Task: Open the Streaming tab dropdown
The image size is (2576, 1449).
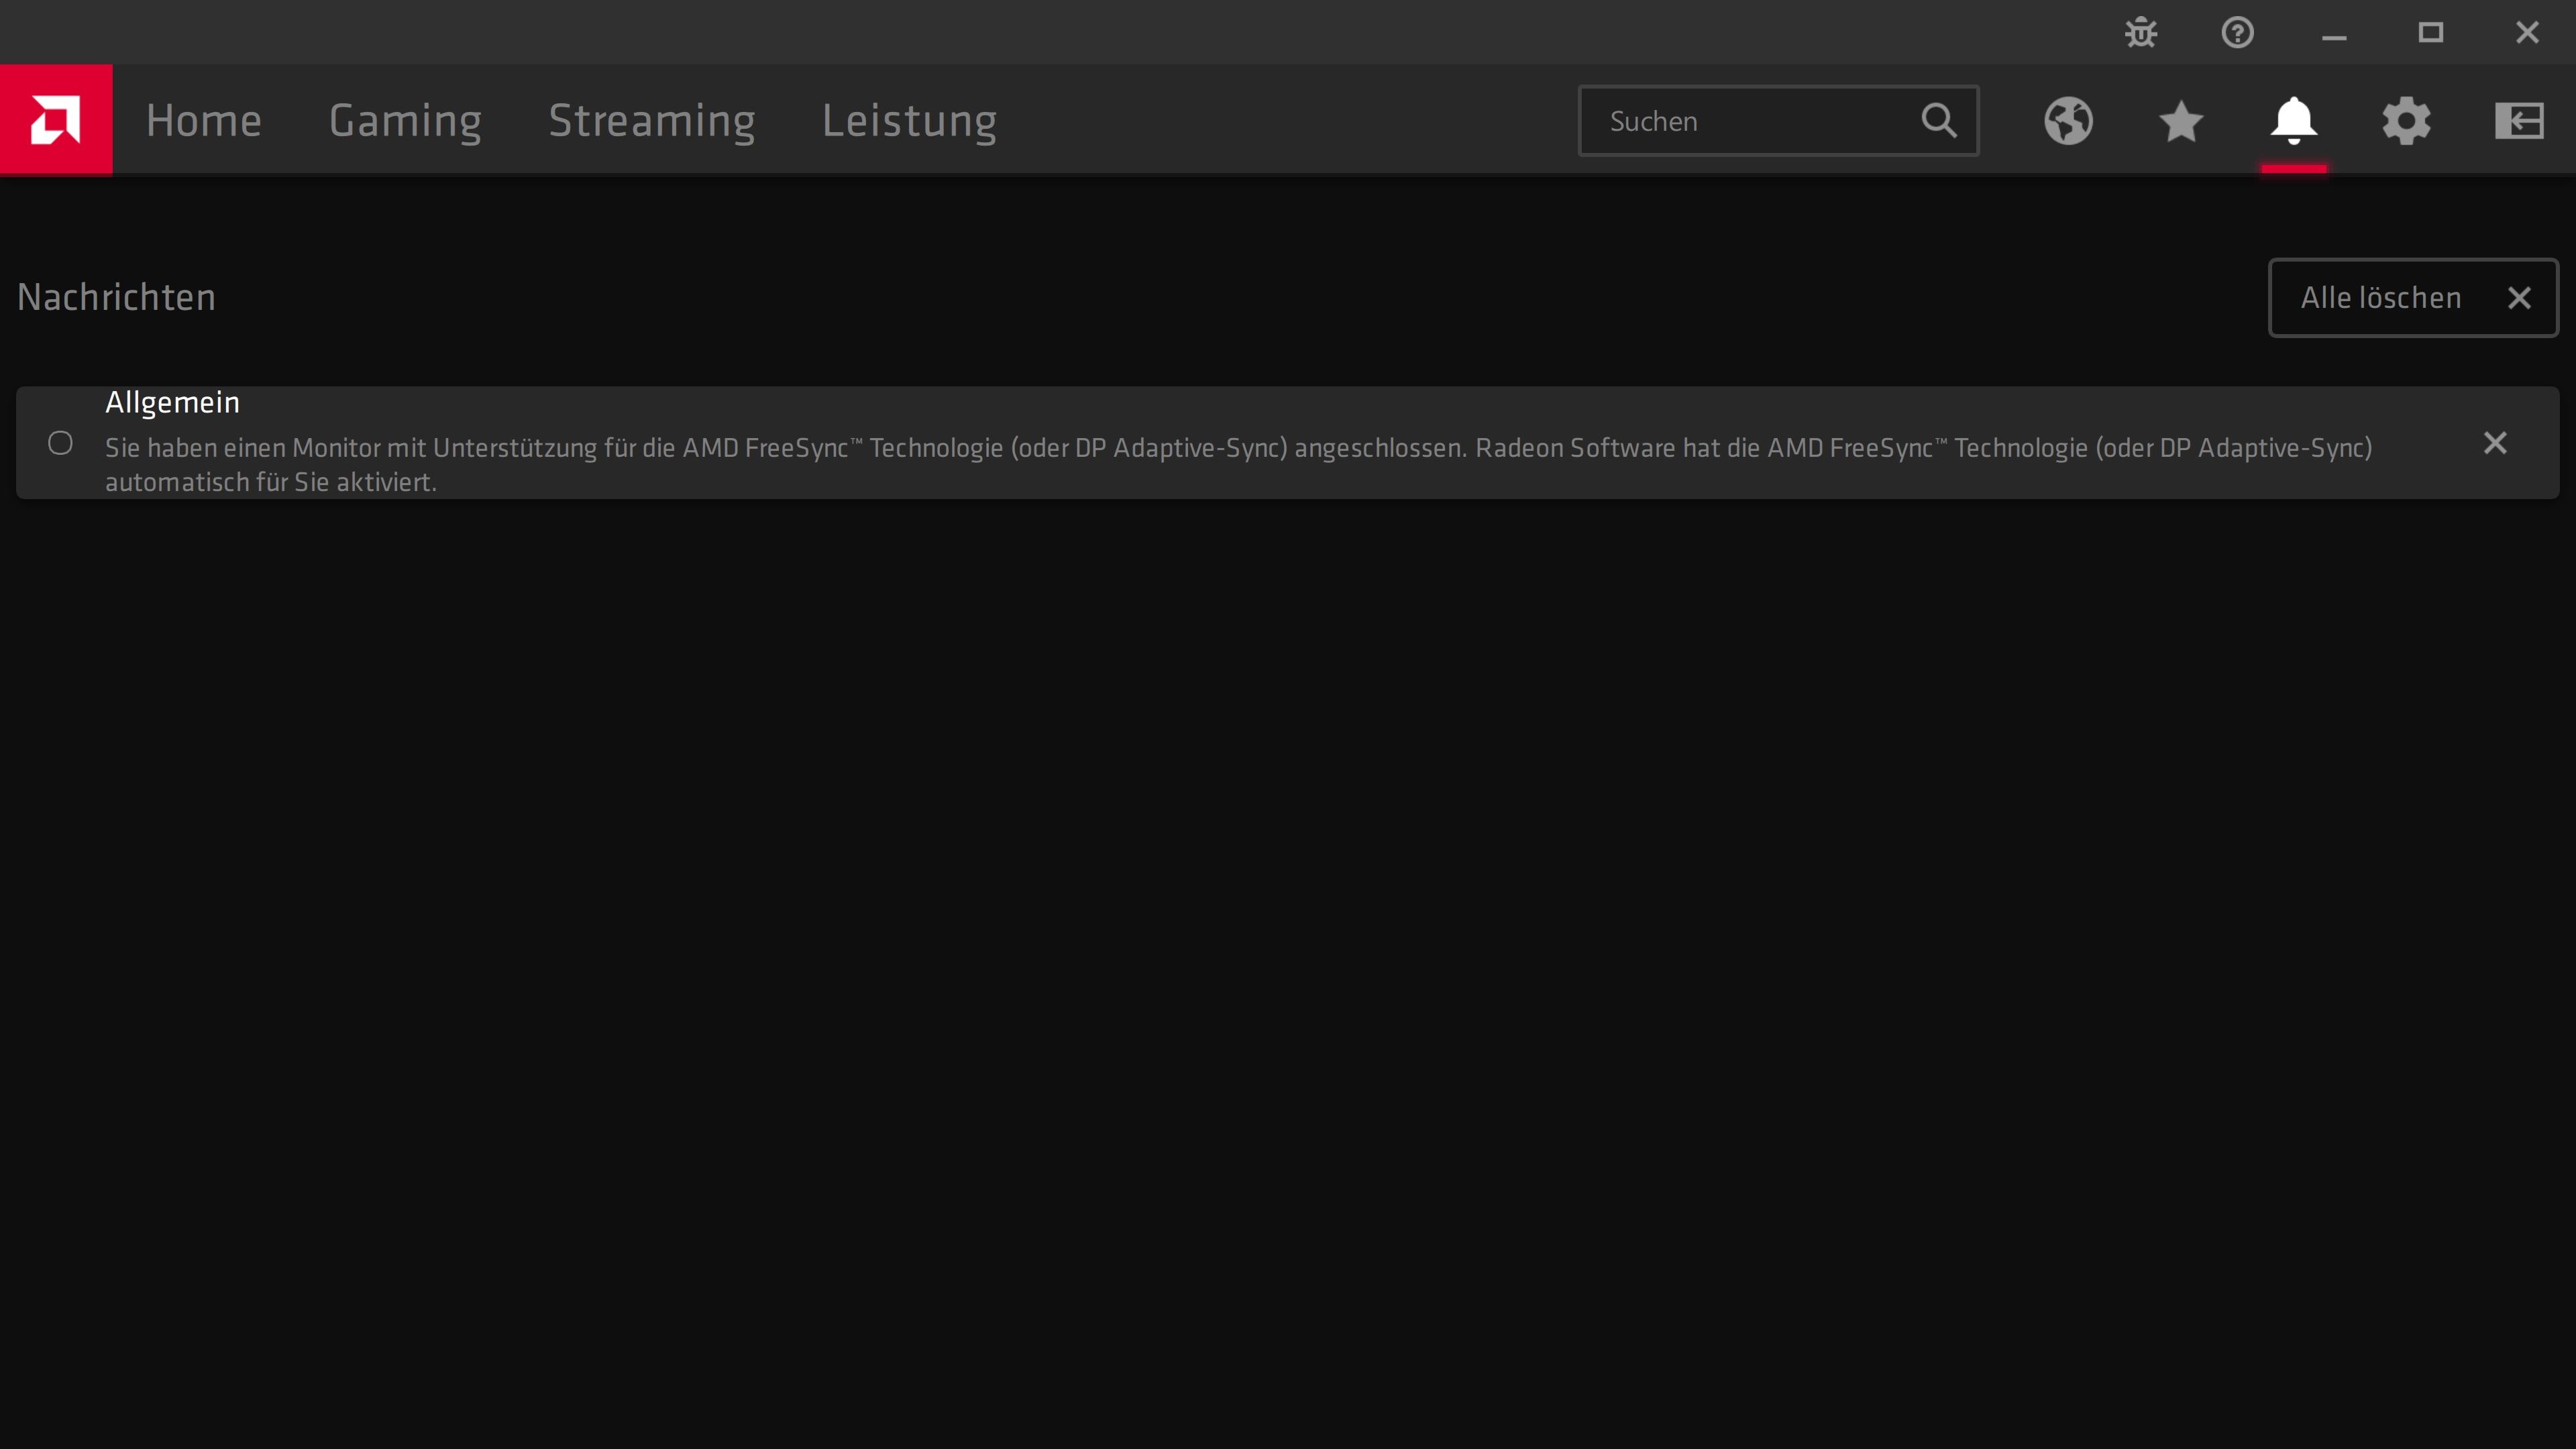Action: (x=651, y=119)
